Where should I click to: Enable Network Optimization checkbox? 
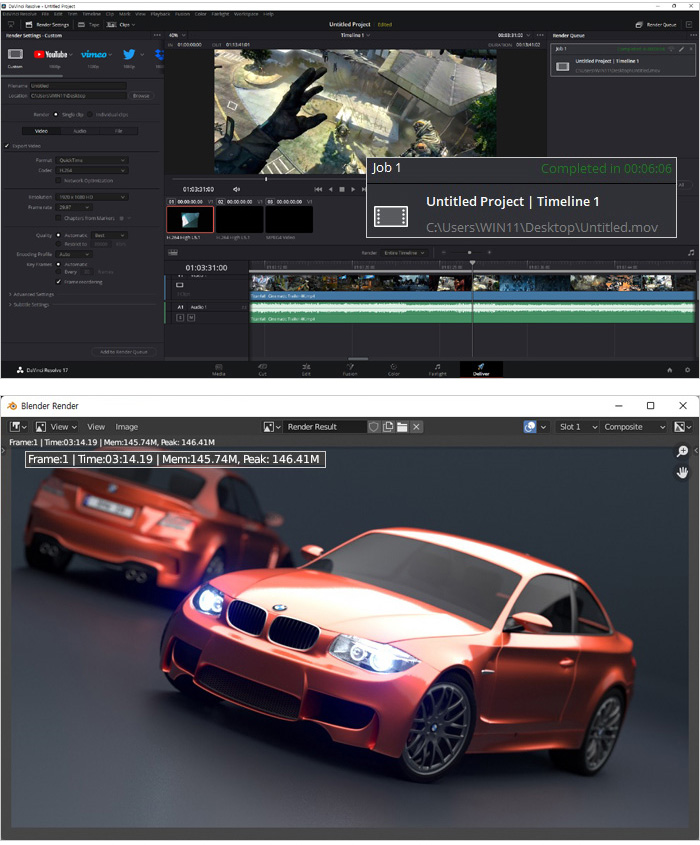[x=59, y=181]
